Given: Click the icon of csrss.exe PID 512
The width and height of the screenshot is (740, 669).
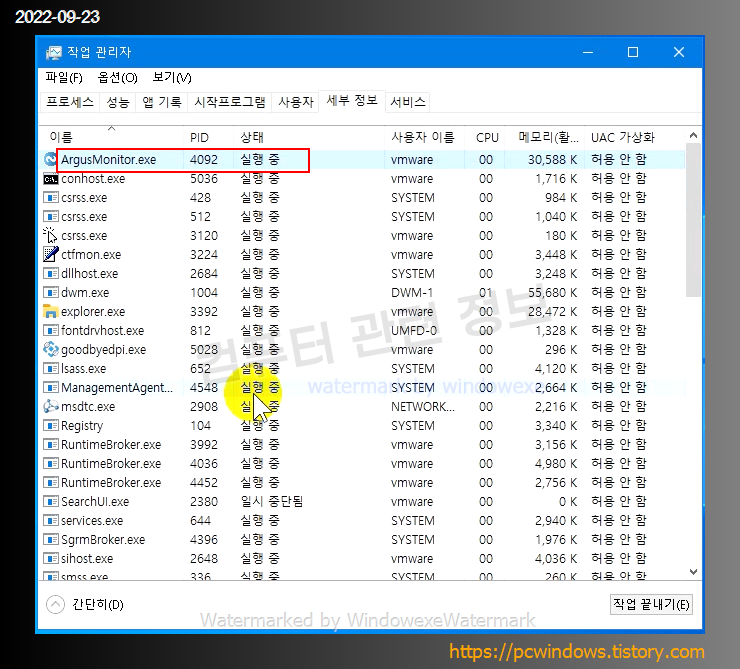Looking at the screenshot, I should [50, 217].
